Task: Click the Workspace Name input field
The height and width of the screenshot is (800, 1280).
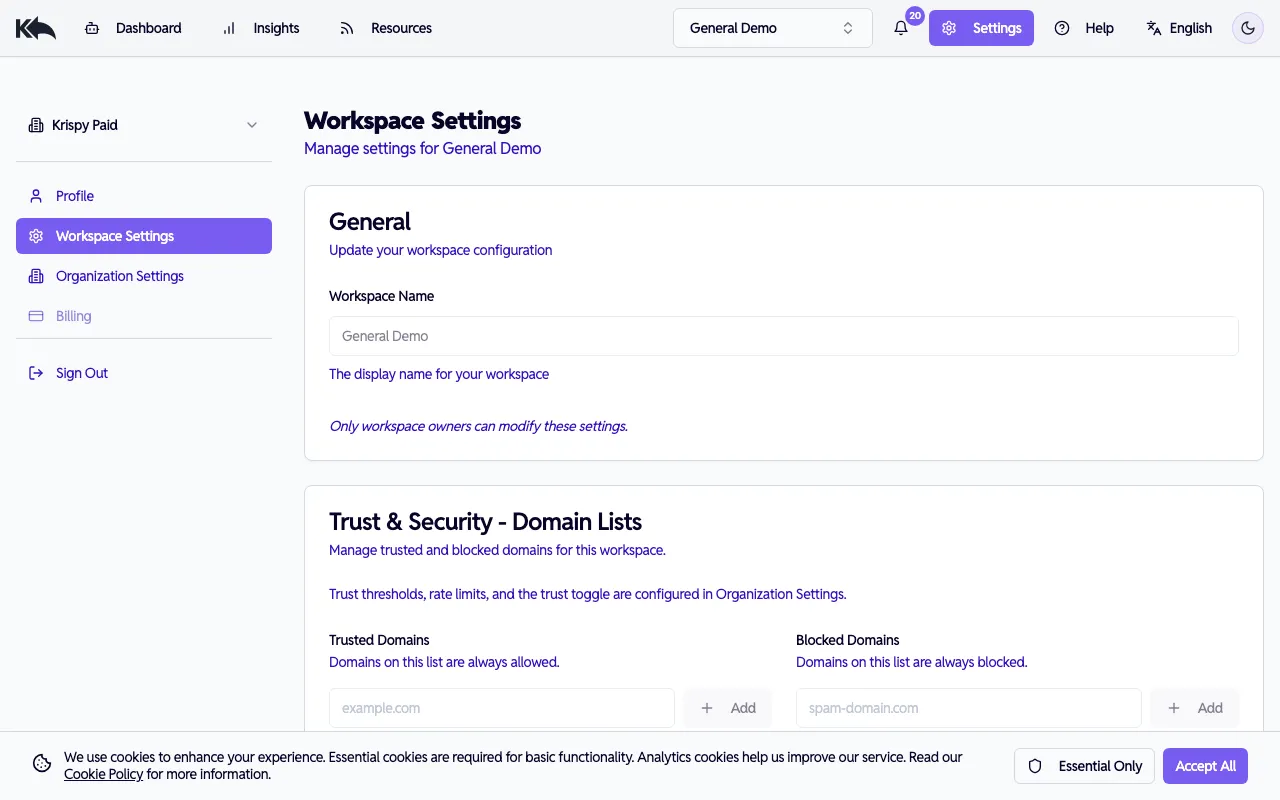Action: tap(784, 336)
